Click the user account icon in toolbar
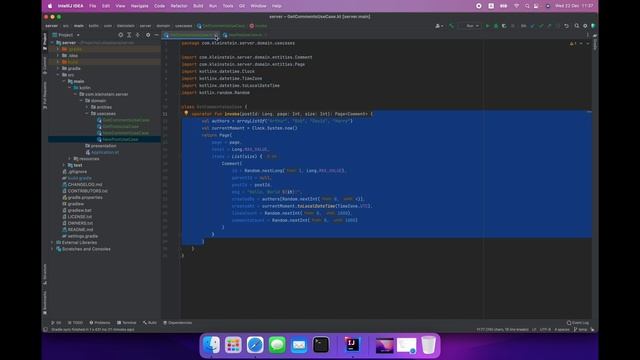 [x=439, y=26]
